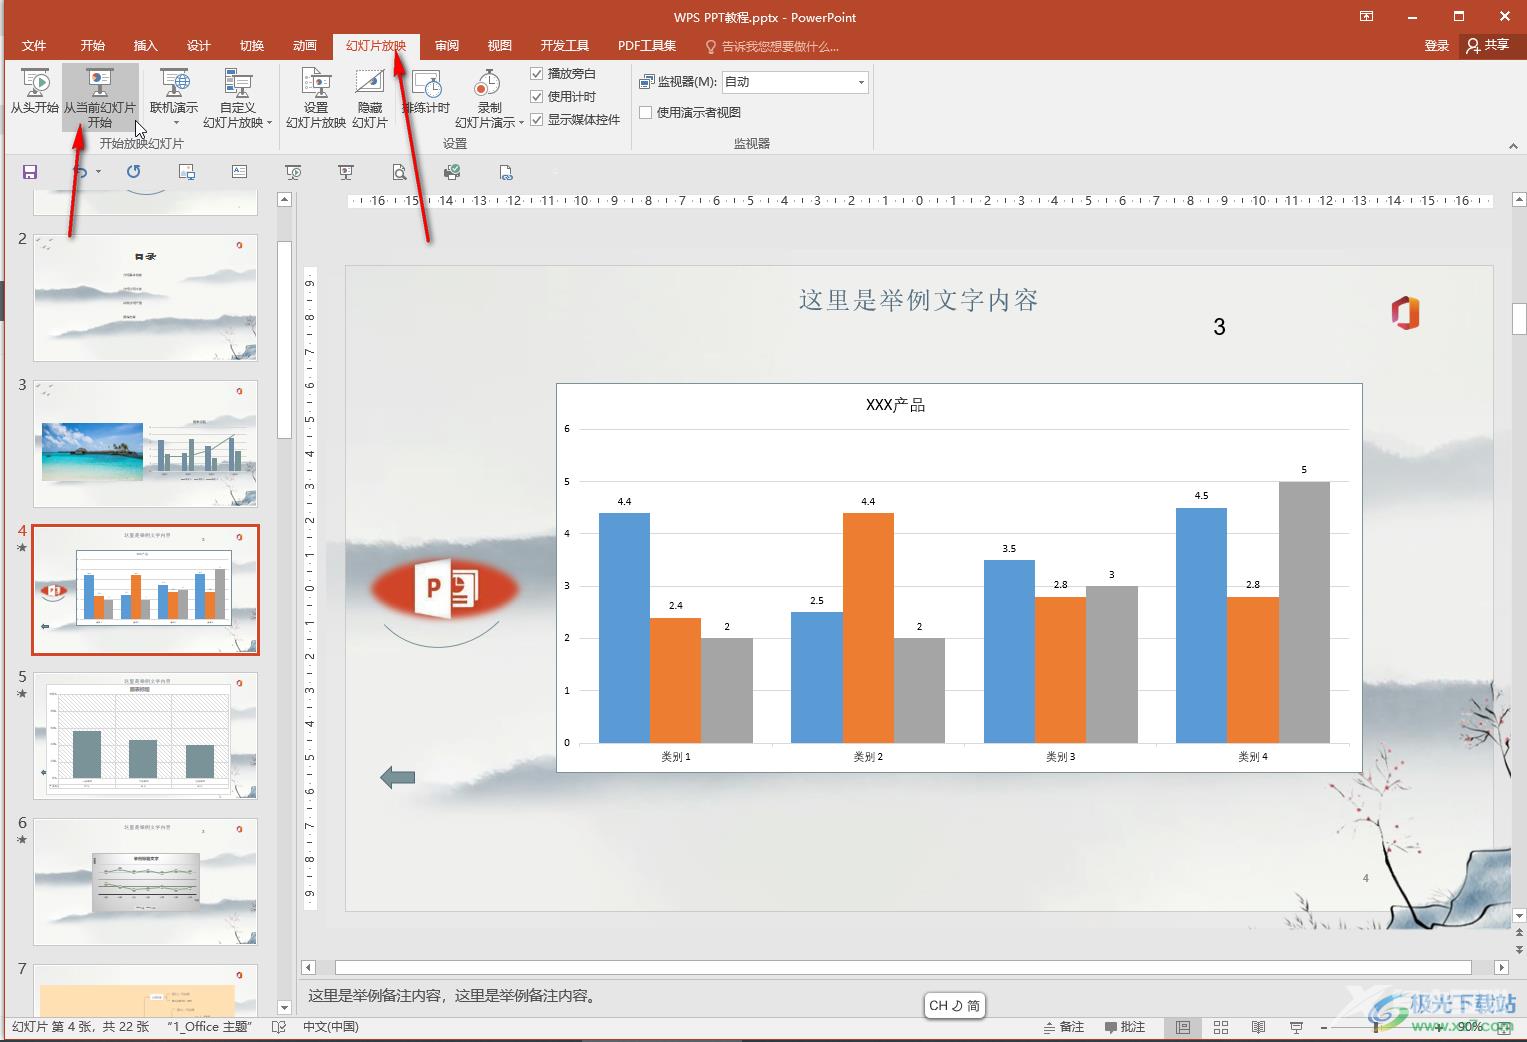The width and height of the screenshot is (1527, 1042).
Task: Click the redo/repeat icon in quick toolbar
Action: [133, 172]
